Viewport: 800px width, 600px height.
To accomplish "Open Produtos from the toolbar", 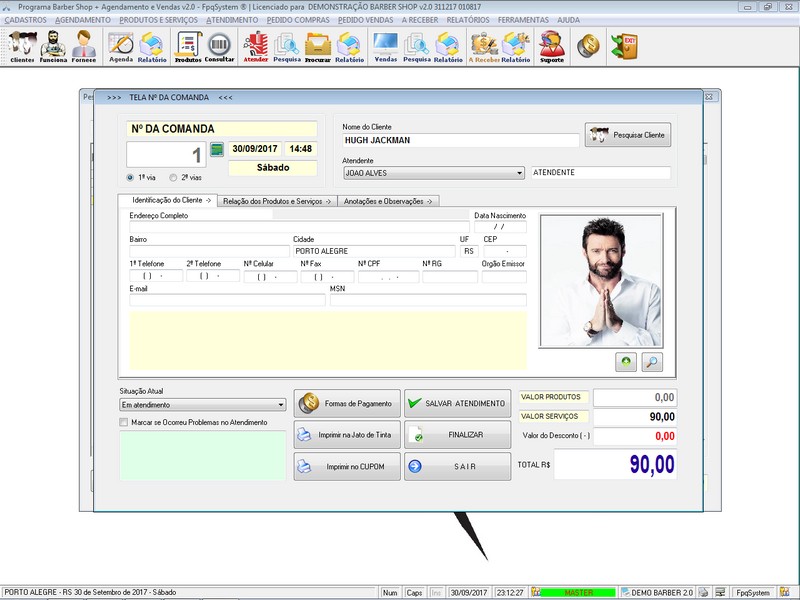I will (187, 46).
